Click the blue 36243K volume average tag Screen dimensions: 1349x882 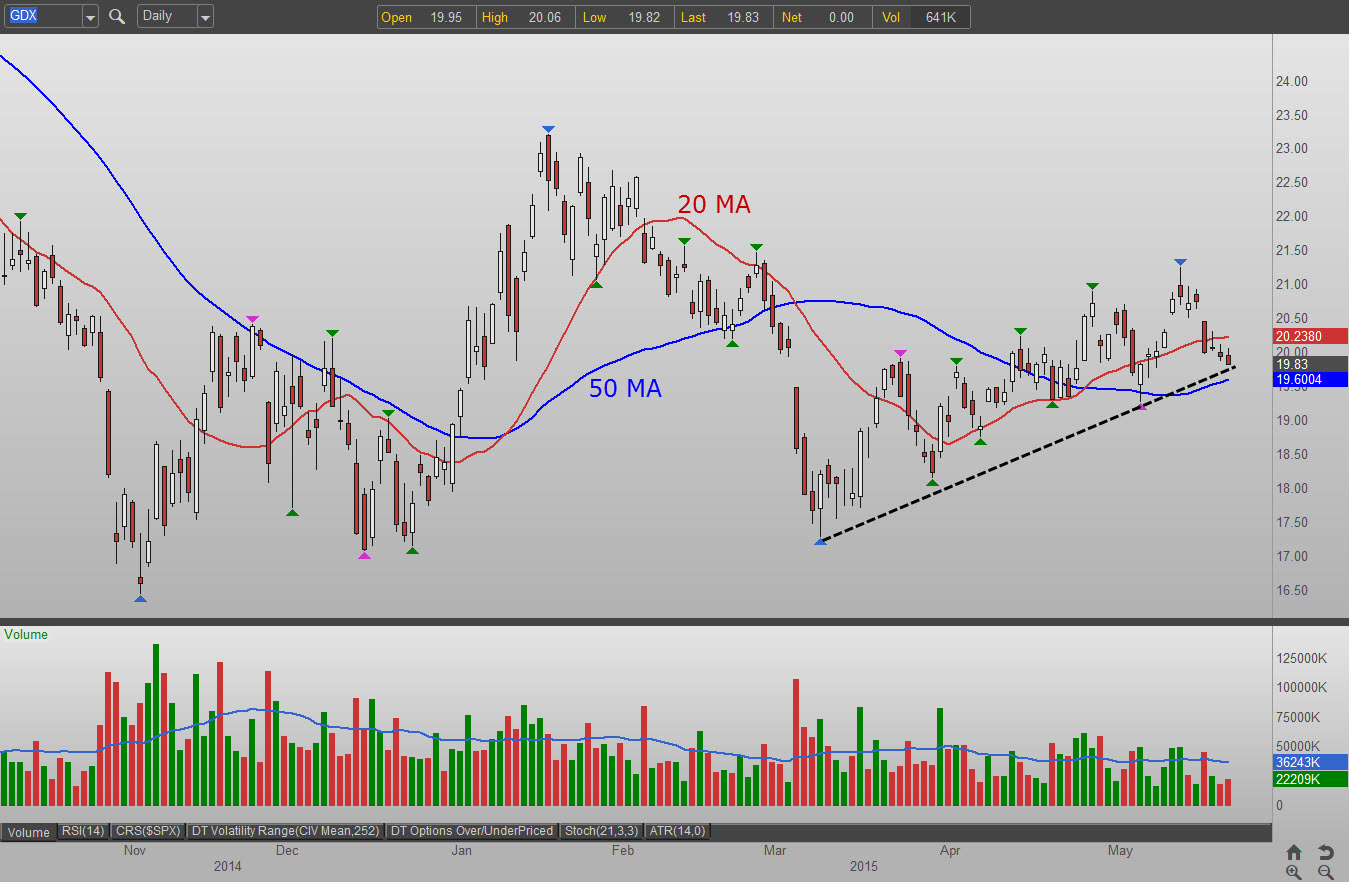[x=1311, y=762]
